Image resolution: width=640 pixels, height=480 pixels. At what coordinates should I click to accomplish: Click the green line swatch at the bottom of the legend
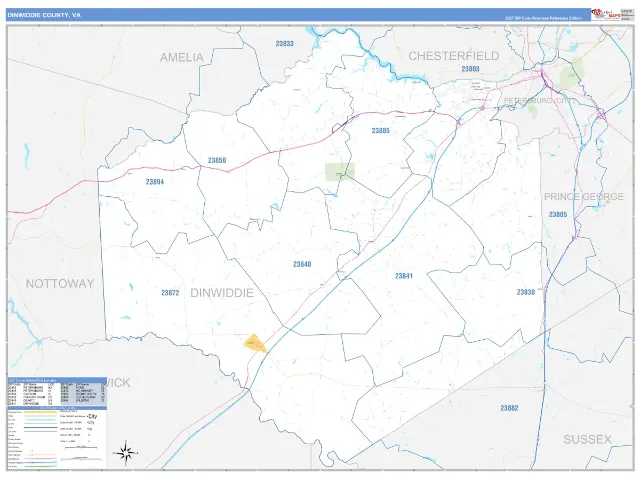(40, 466)
